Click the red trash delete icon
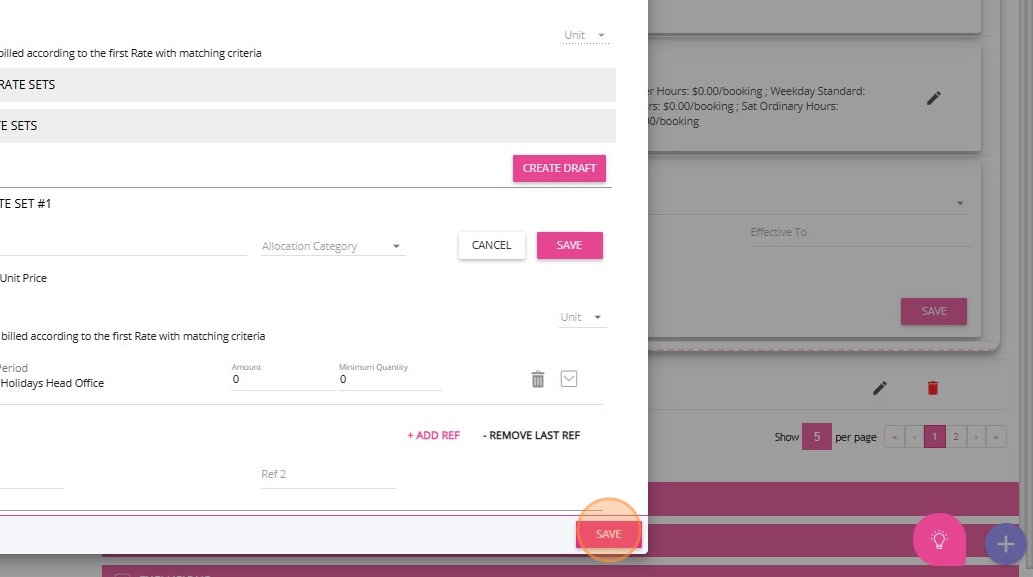This screenshot has width=1033, height=577. (x=932, y=388)
